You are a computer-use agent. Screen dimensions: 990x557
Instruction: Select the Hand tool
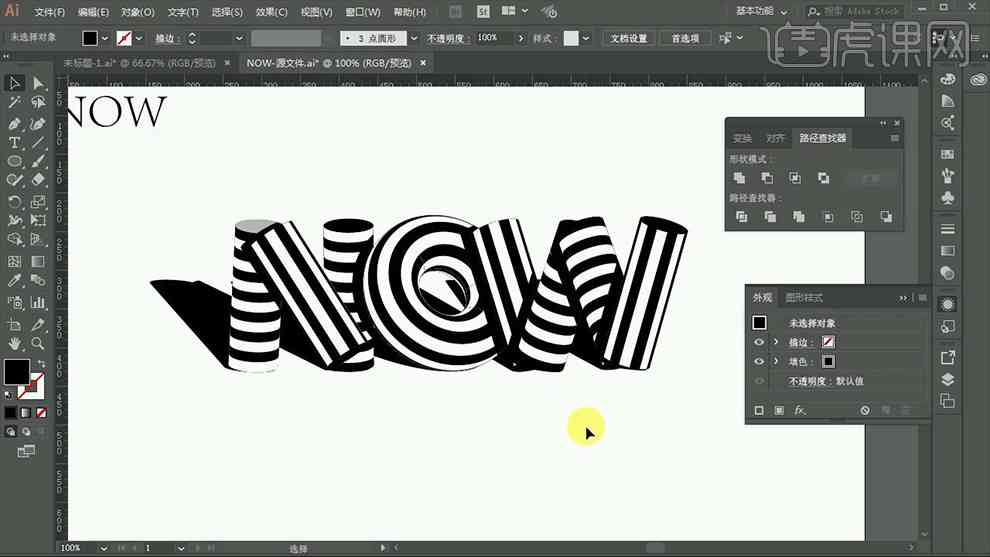click(15, 344)
